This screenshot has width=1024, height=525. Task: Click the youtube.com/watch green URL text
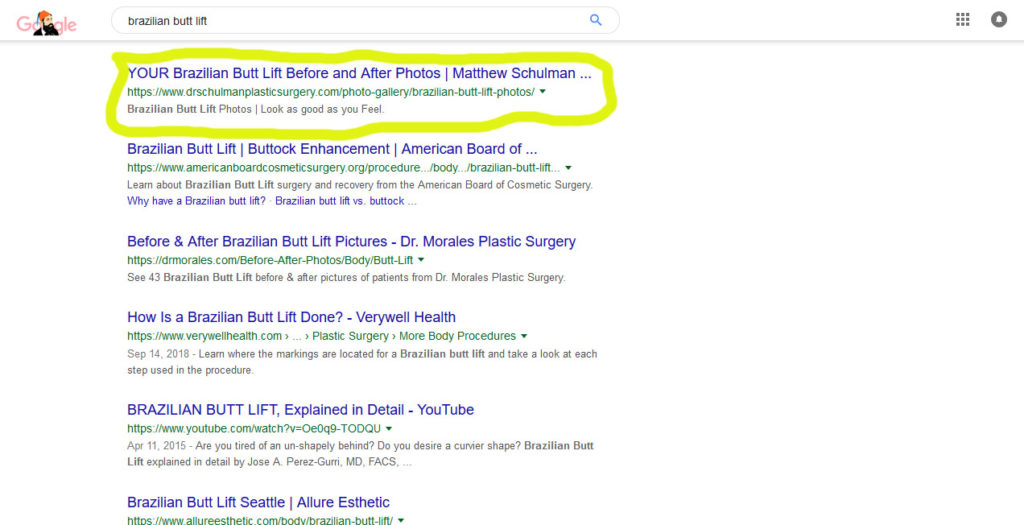(x=254, y=429)
